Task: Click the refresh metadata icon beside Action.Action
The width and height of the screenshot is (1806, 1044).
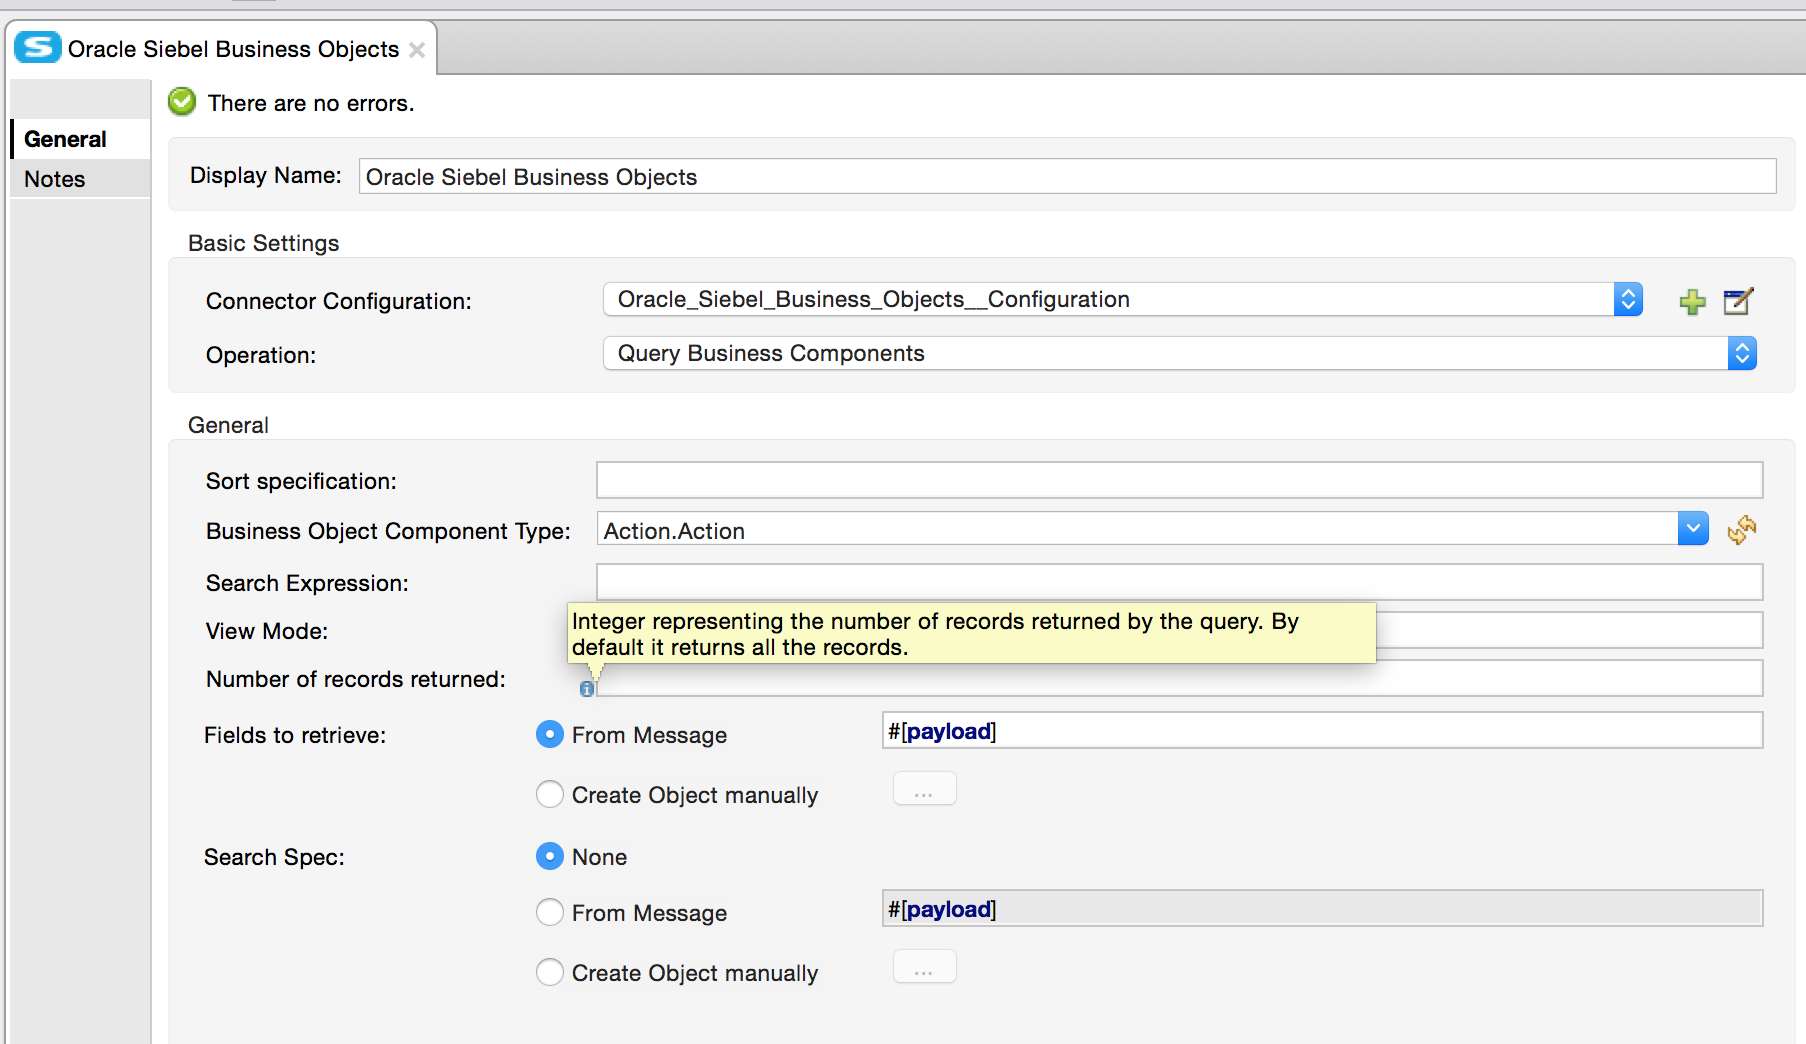Action: (1741, 530)
